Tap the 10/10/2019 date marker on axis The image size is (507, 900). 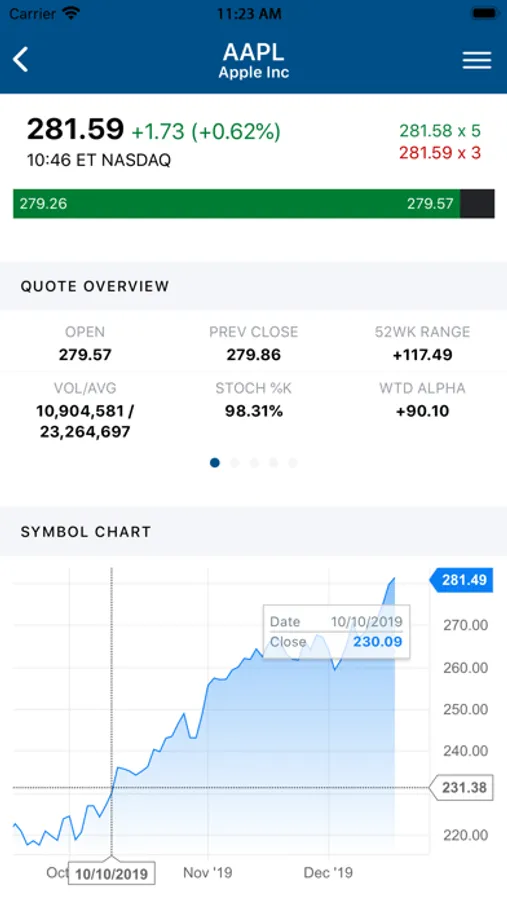tap(111, 874)
